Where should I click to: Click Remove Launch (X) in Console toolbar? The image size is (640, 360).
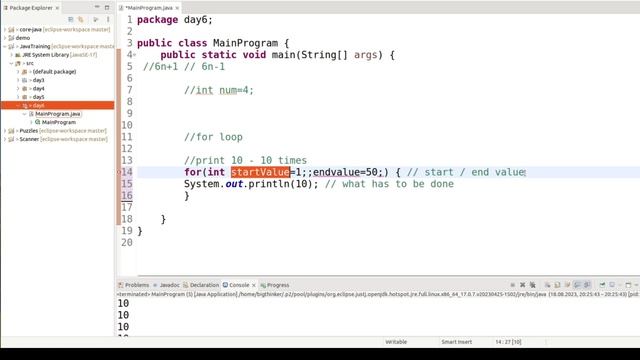[522, 285]
